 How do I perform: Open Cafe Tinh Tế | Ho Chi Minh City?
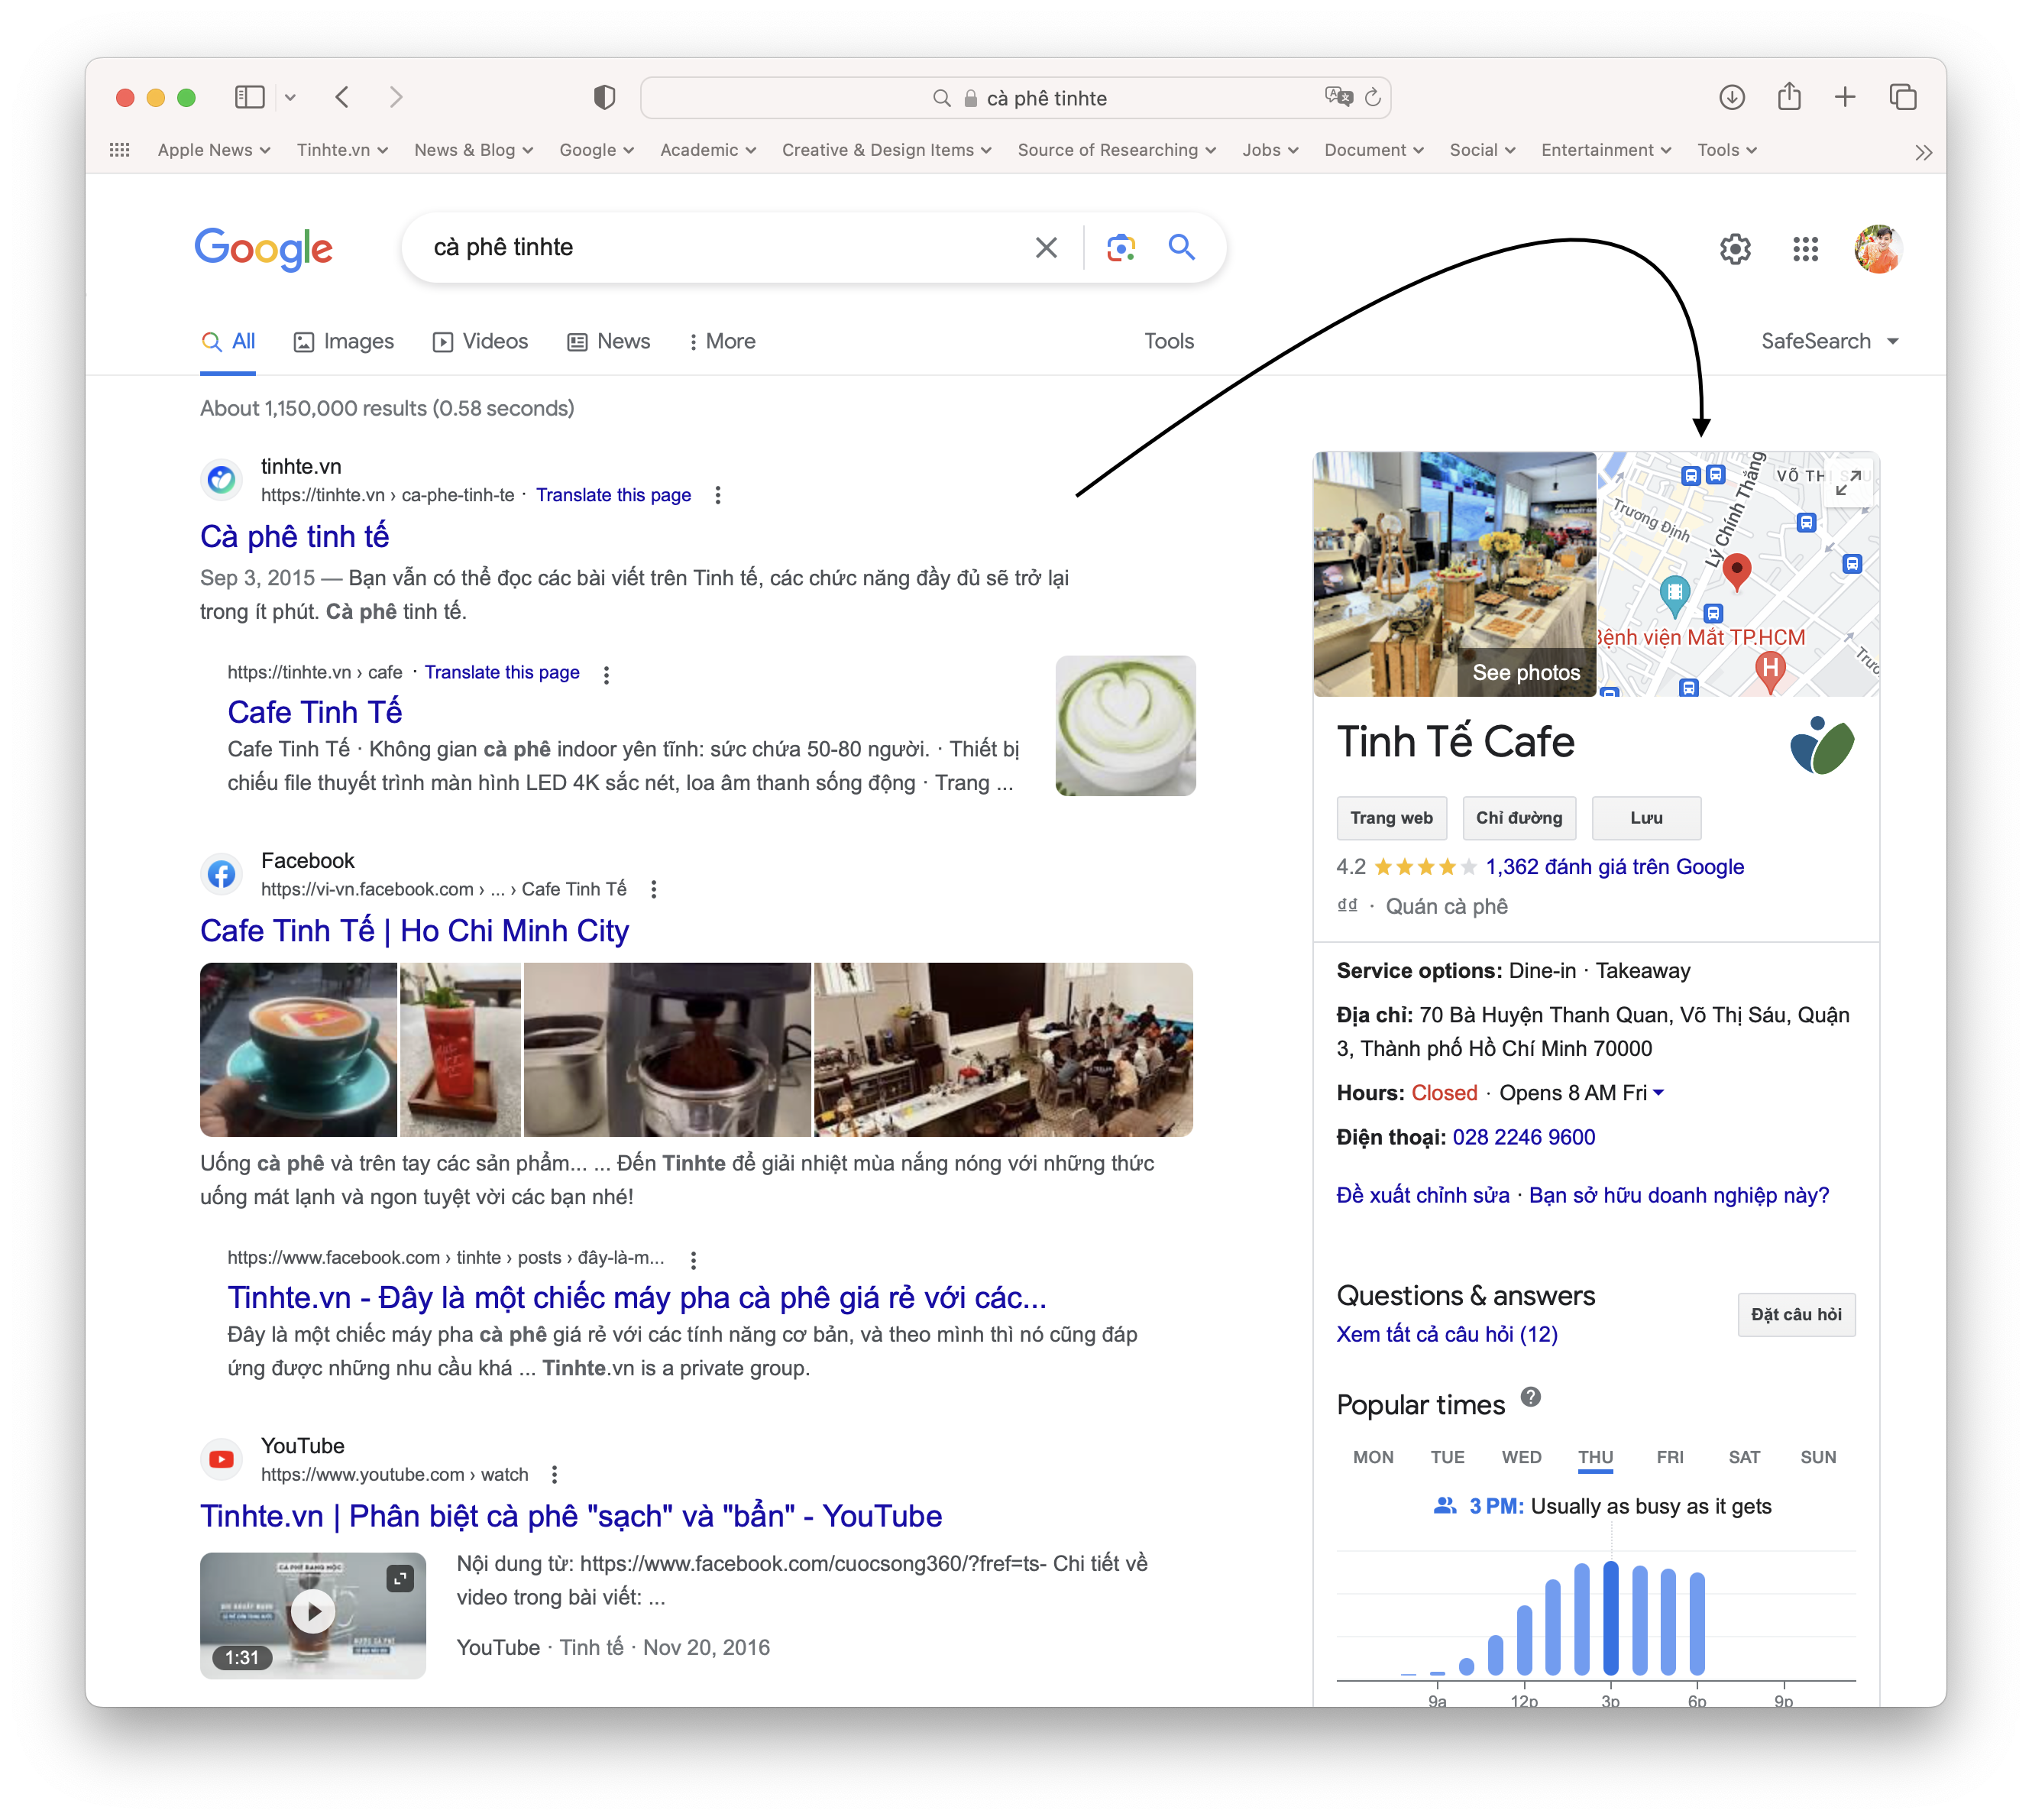pos(414,930)
